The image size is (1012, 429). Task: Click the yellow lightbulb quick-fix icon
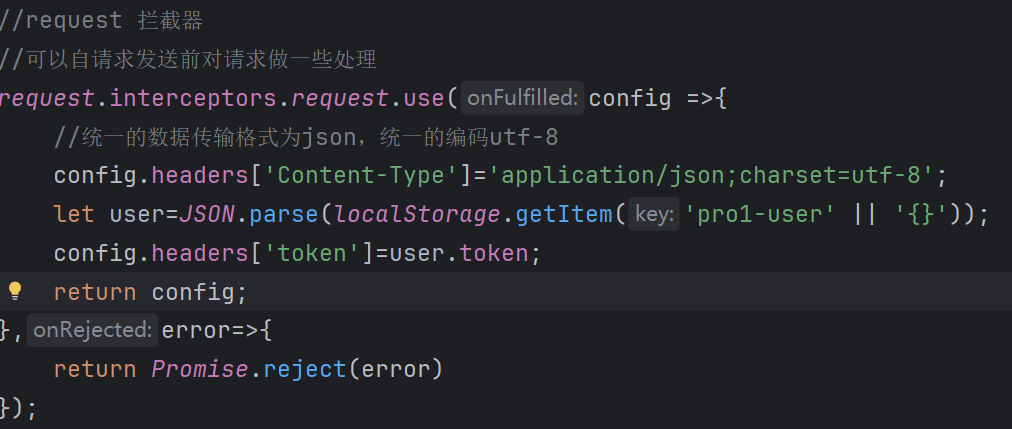pyautogui.click(x=15, y=291)
